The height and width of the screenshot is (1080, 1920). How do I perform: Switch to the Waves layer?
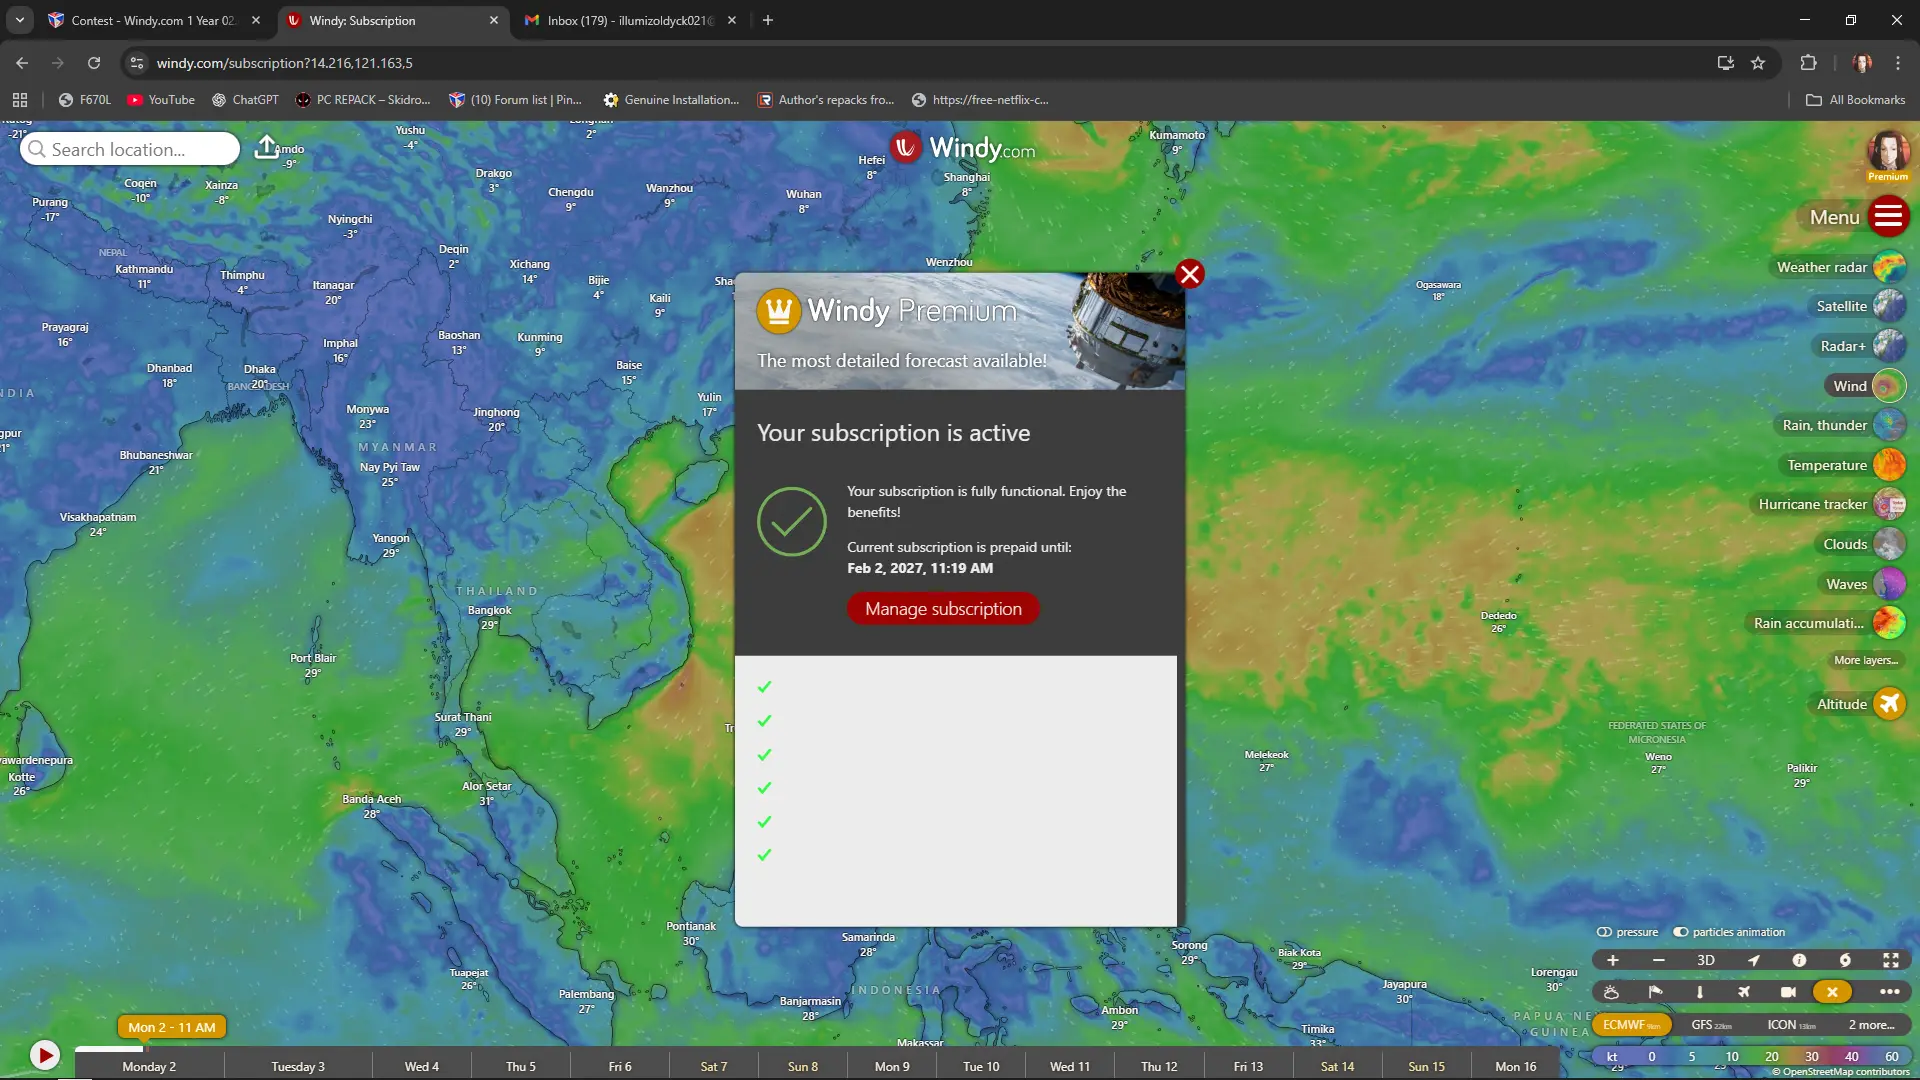tap(1864, 584)
